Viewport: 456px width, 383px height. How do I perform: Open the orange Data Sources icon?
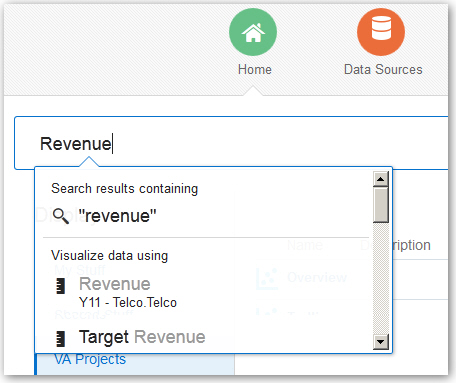tap(381, 32)
